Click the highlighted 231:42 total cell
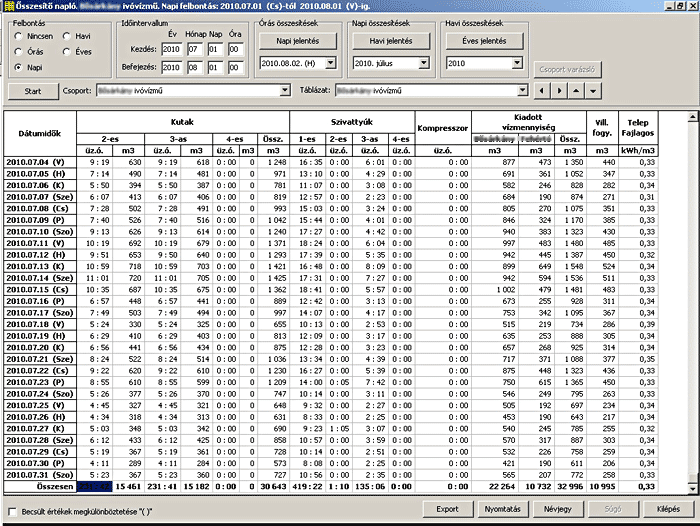Screen dimensions: 700x526 [x=94, y=487]
